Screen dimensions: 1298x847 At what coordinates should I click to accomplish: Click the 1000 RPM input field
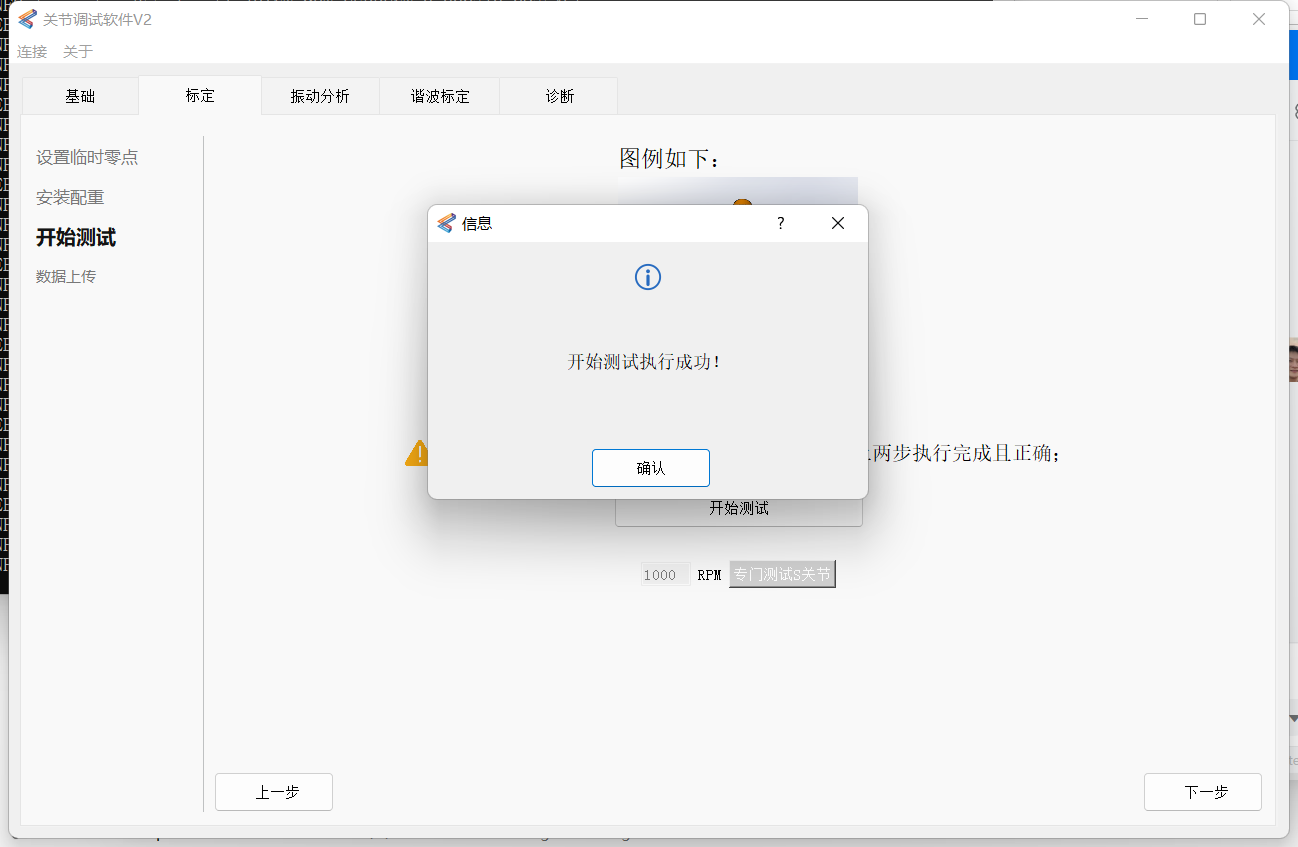coord(665,575)
